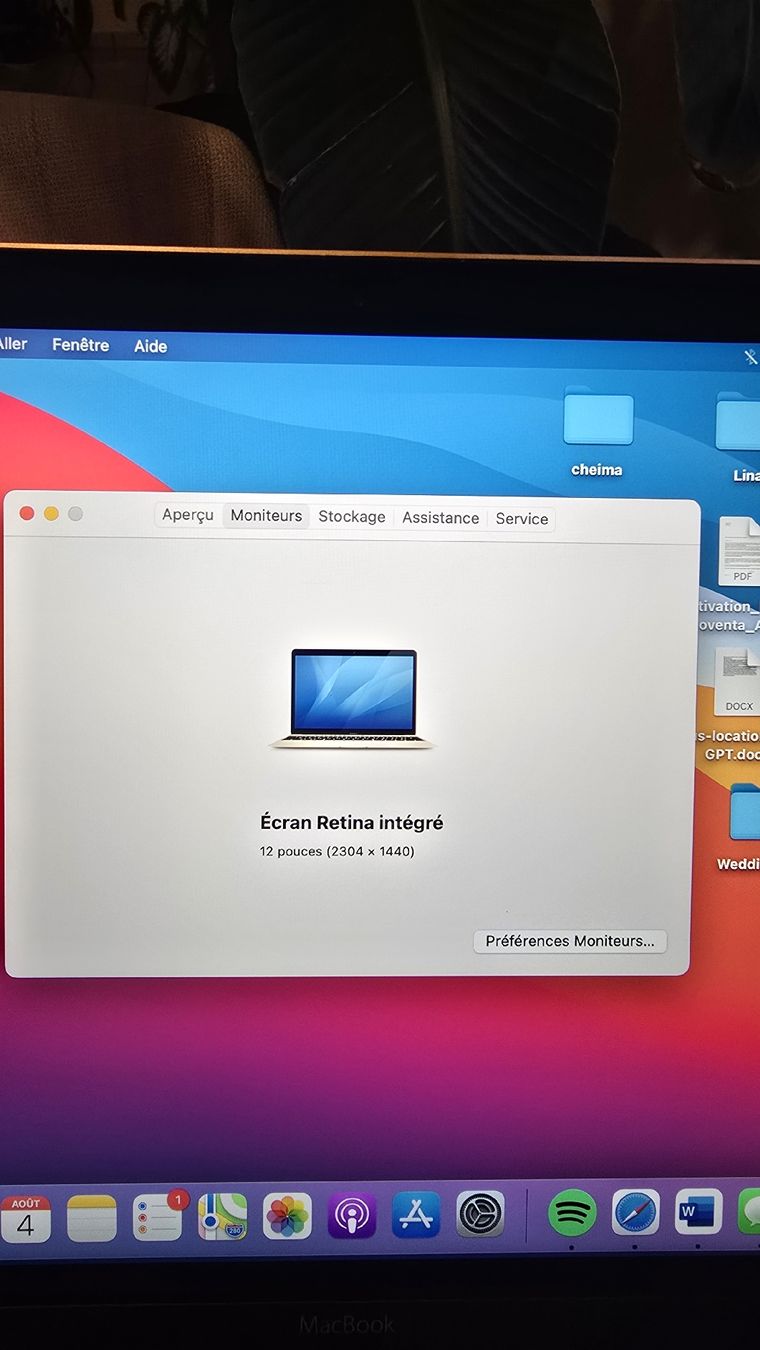The image size is (760, 1350).
Task: Open the Service tab
Action: [x=522, y=519]
